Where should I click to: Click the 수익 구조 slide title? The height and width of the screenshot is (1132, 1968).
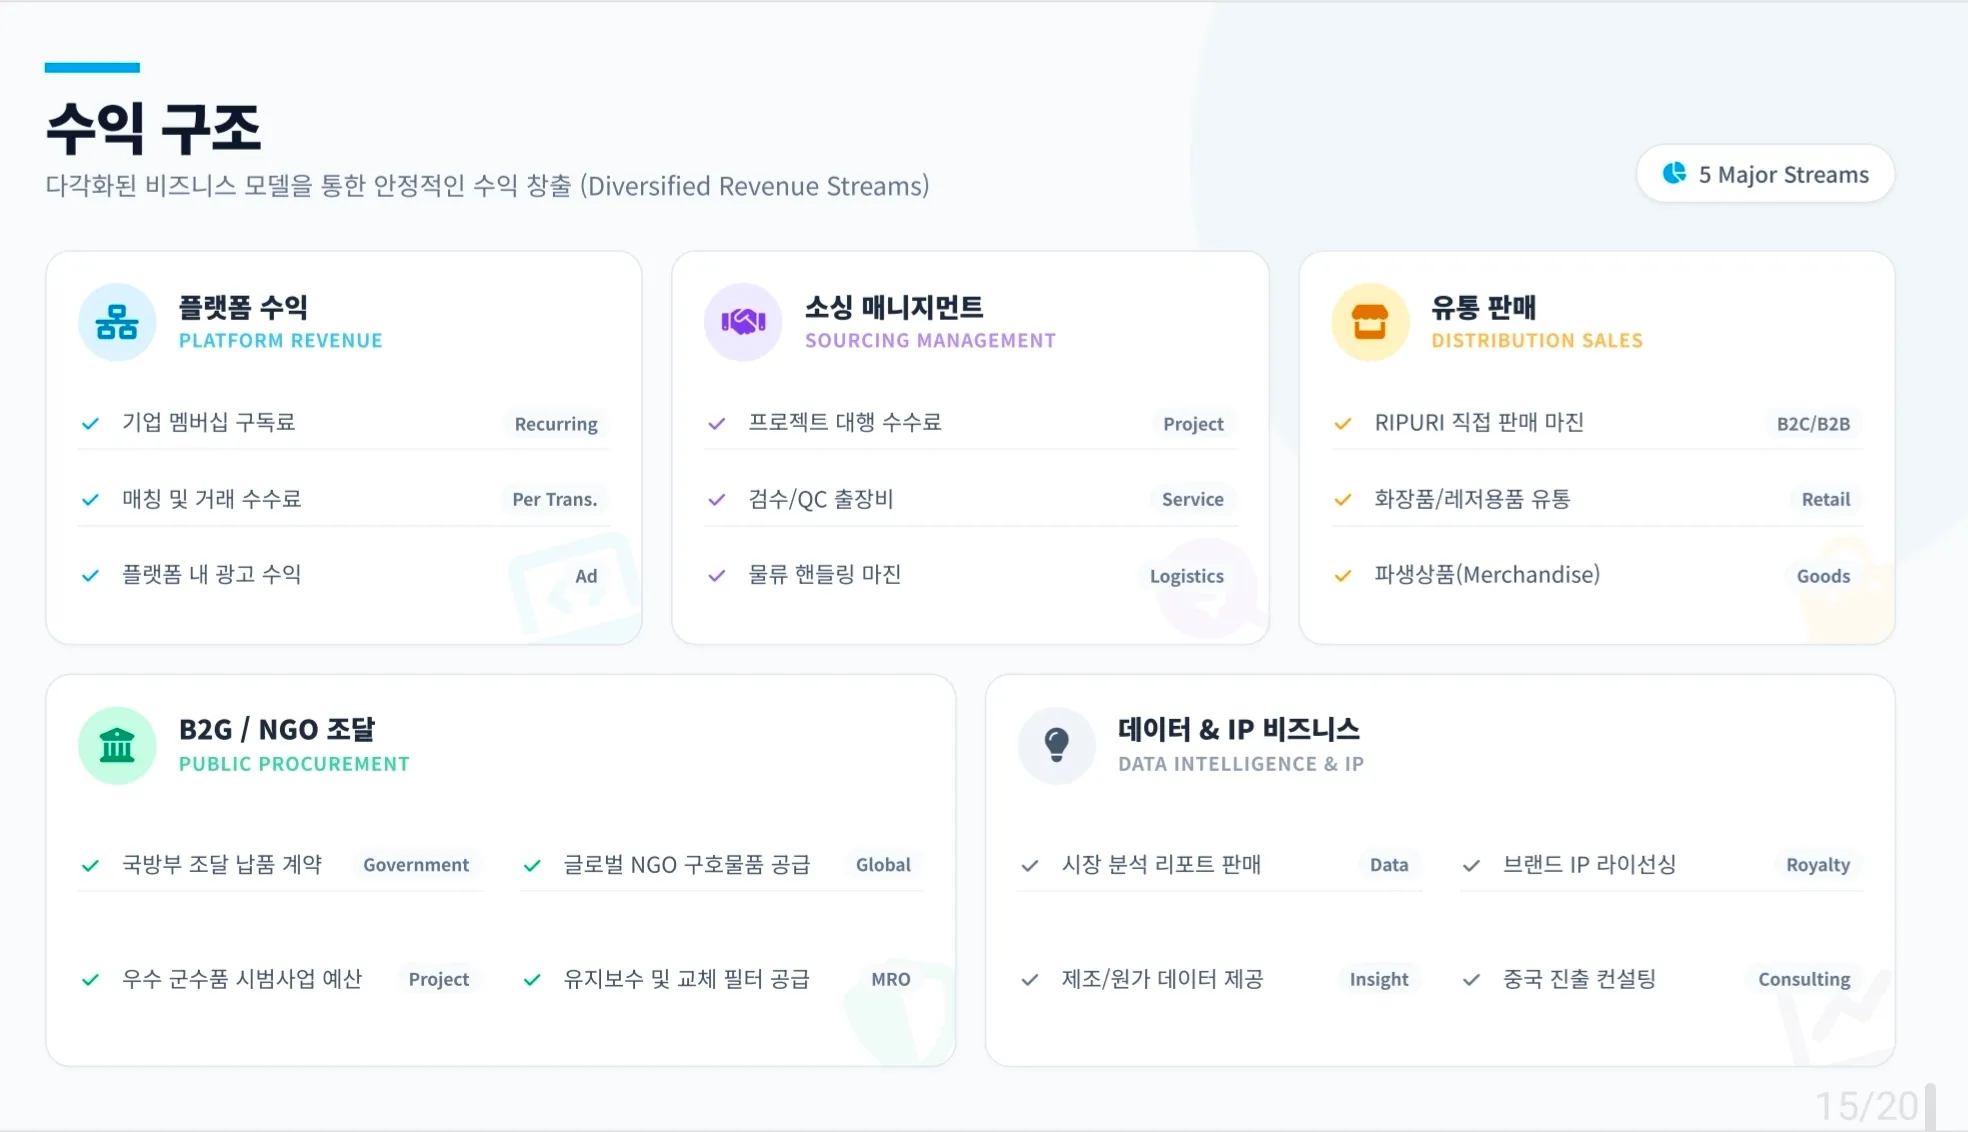(x=153, y=128)
